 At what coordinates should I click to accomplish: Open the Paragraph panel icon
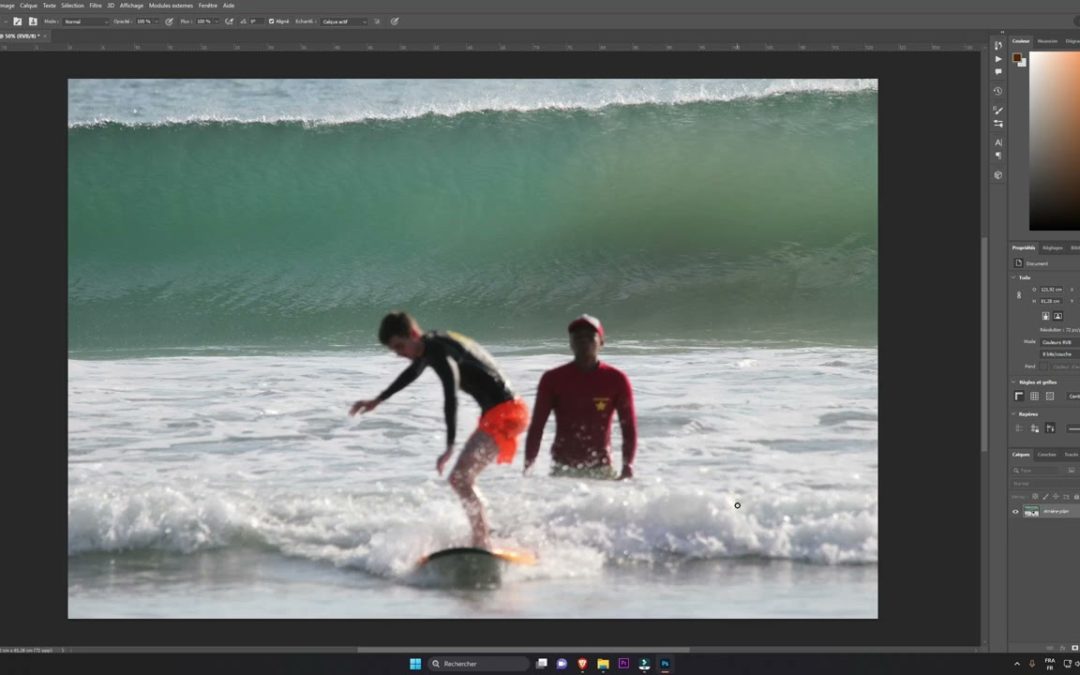[998, 156]
